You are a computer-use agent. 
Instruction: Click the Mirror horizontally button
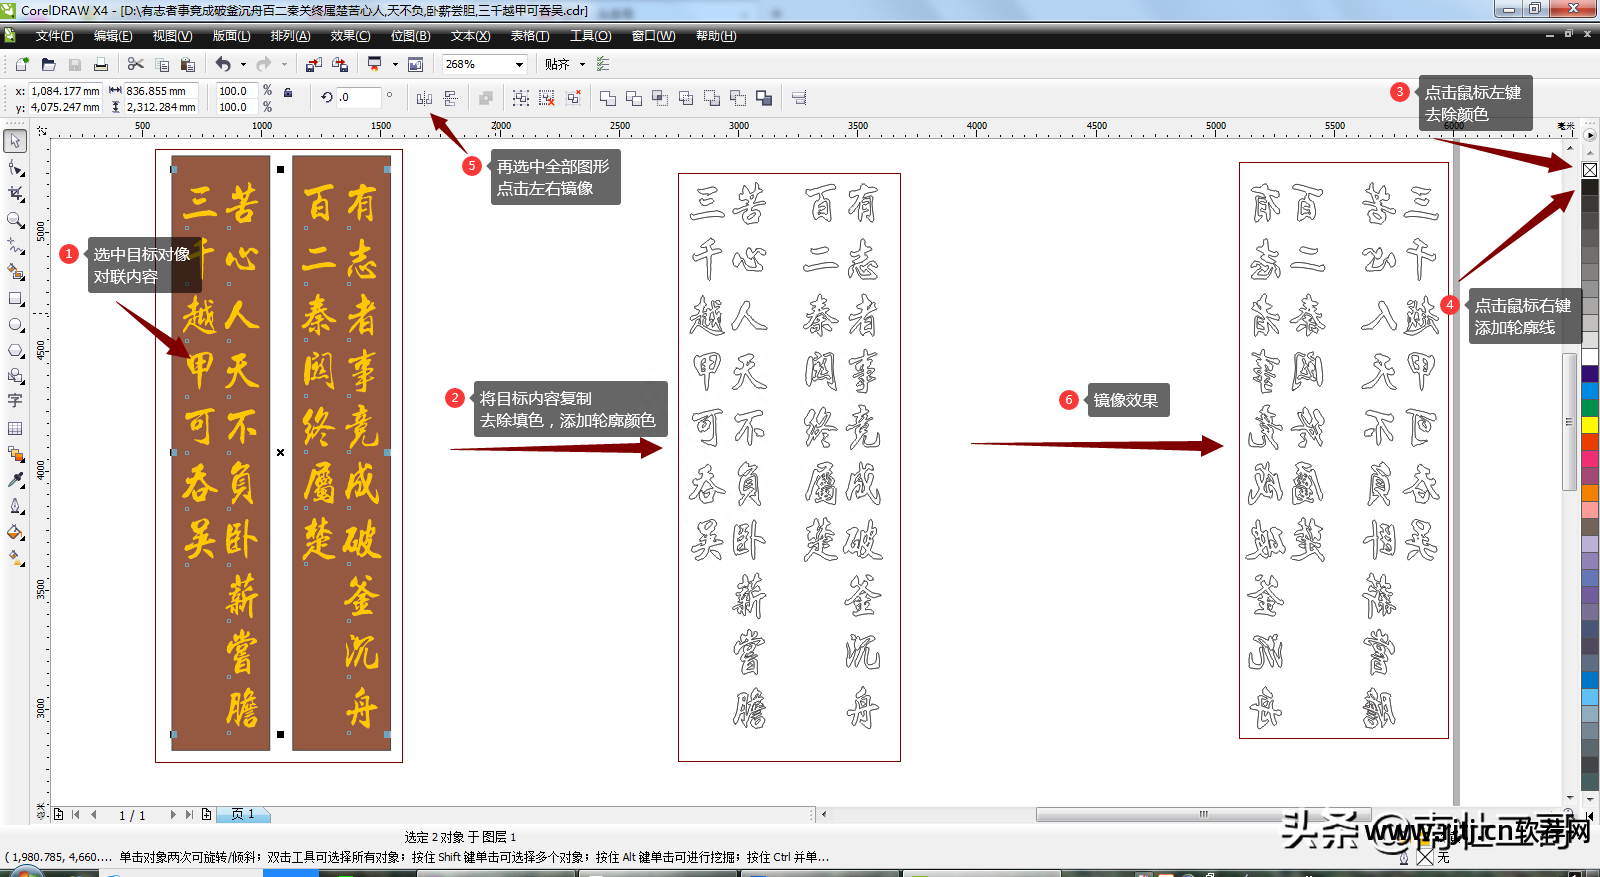click(424, 98)
